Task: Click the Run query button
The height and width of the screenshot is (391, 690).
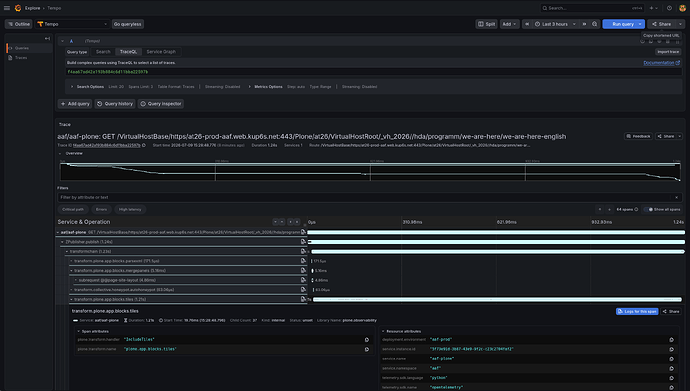Action: tap(620, 24)
